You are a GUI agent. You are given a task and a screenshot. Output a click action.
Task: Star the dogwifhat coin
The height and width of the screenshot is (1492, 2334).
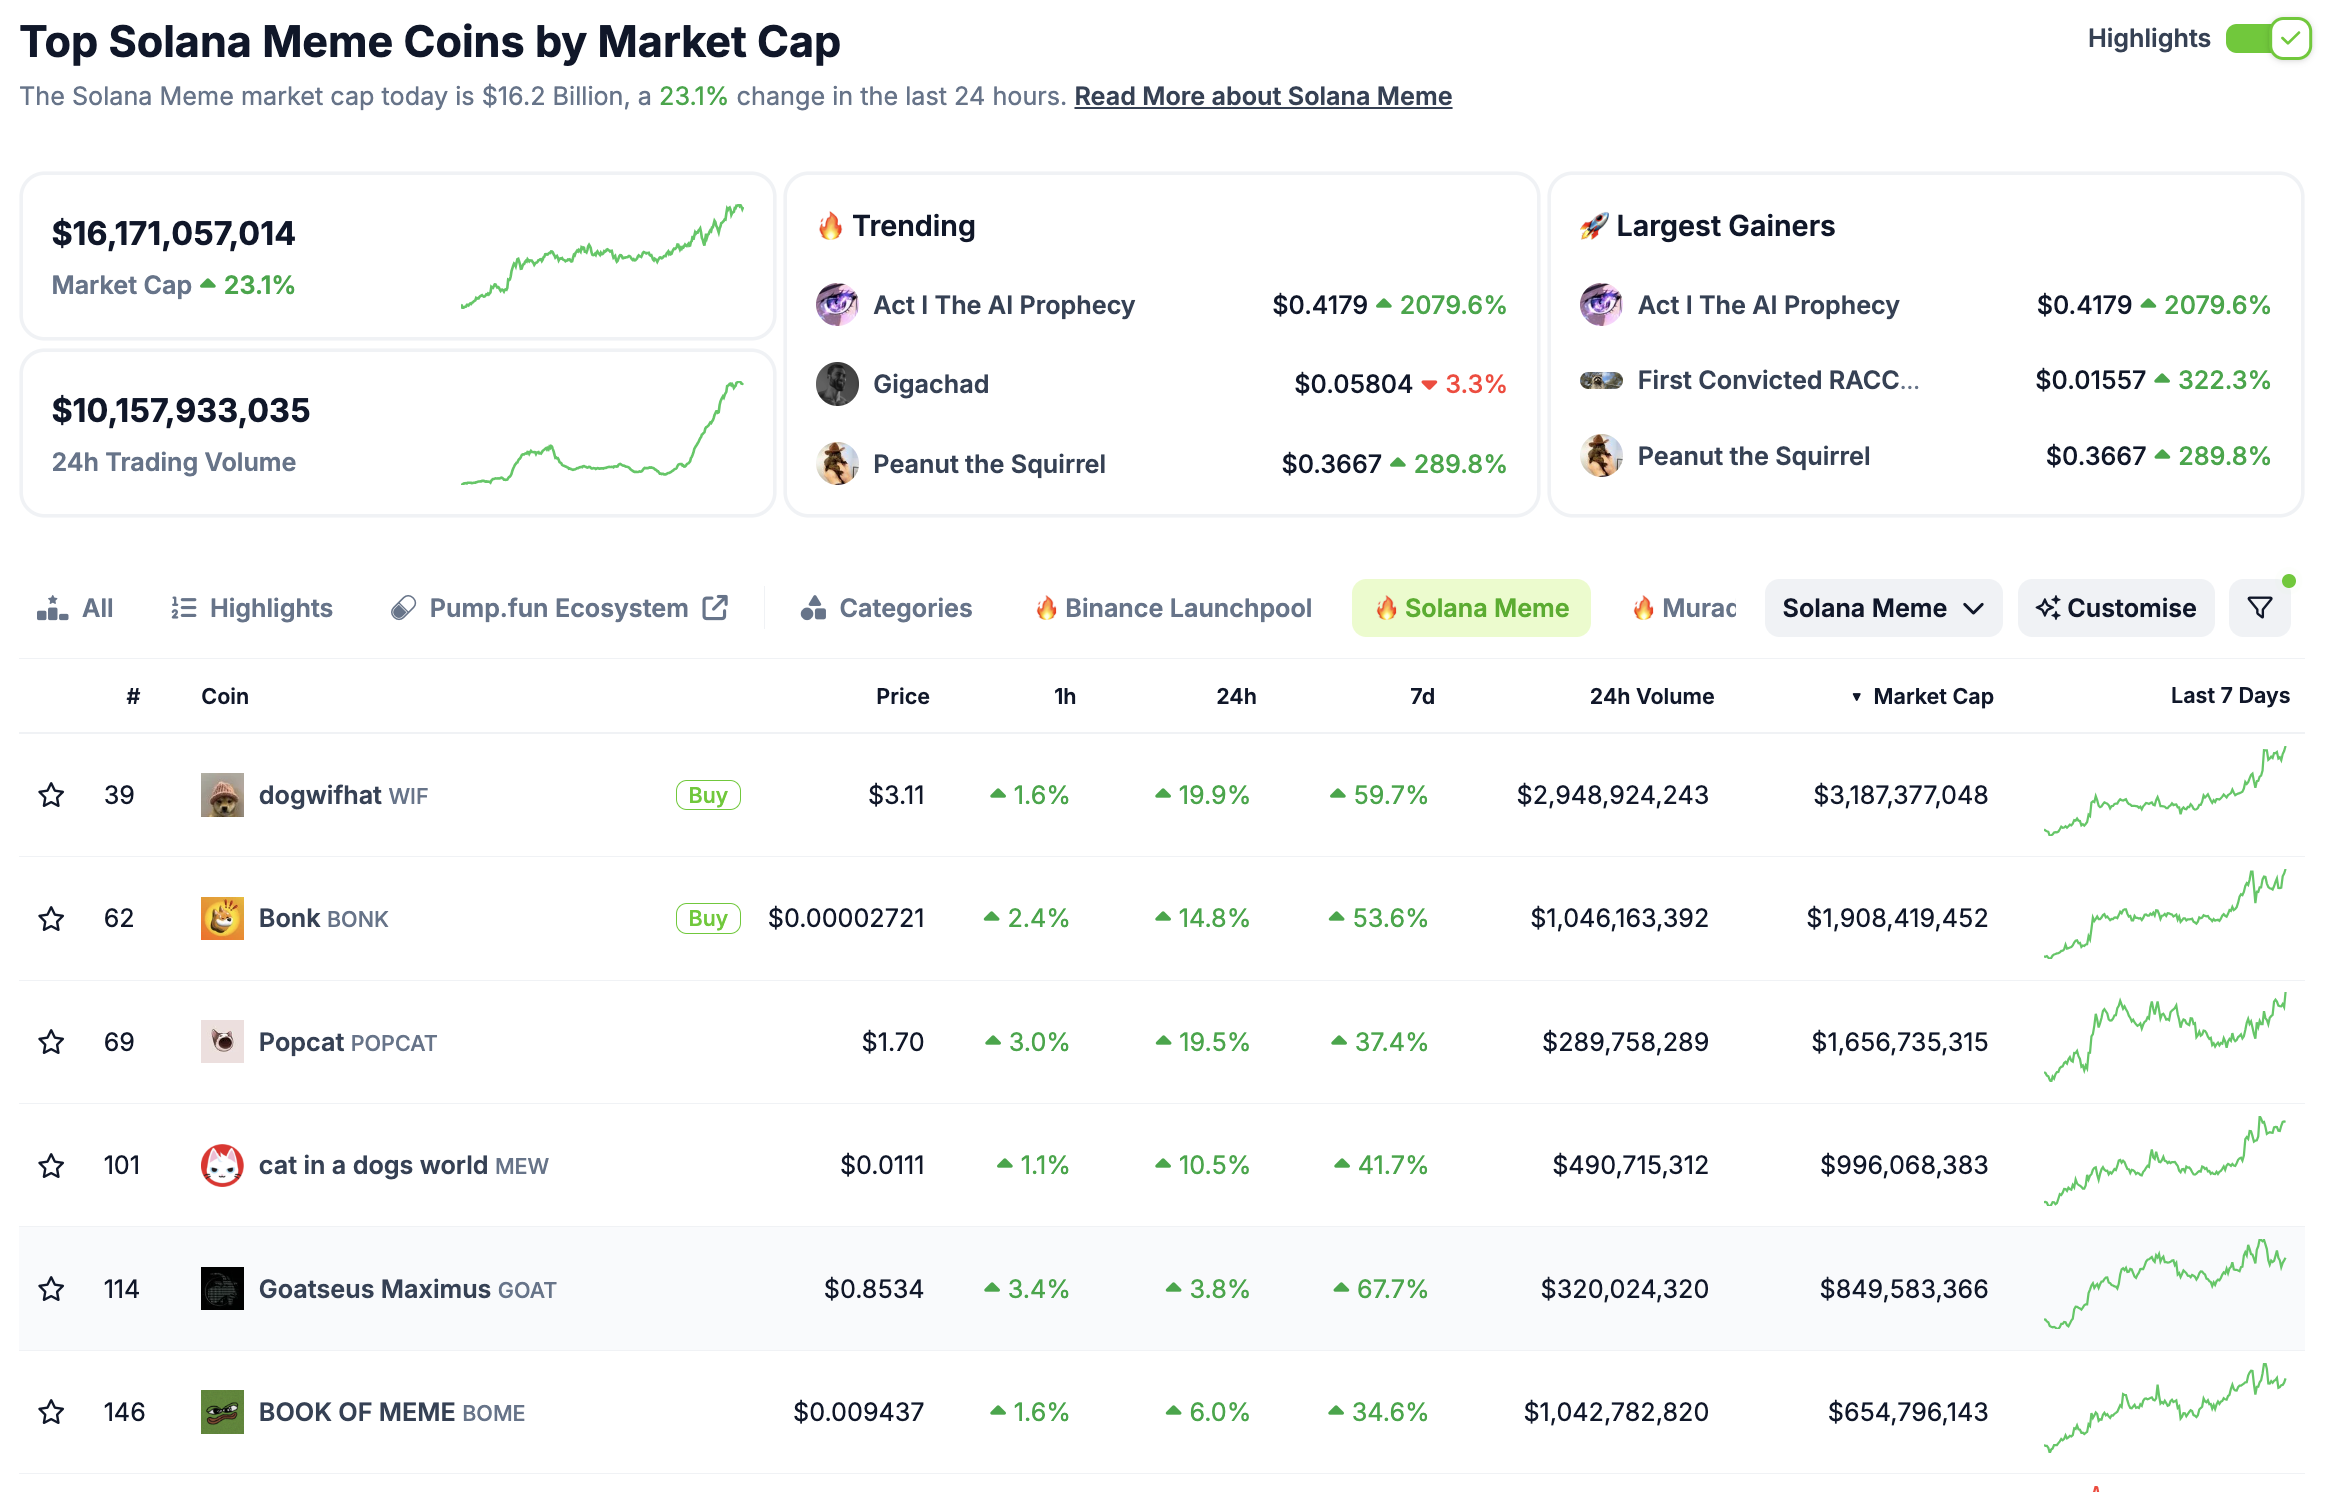coord(51,795)
